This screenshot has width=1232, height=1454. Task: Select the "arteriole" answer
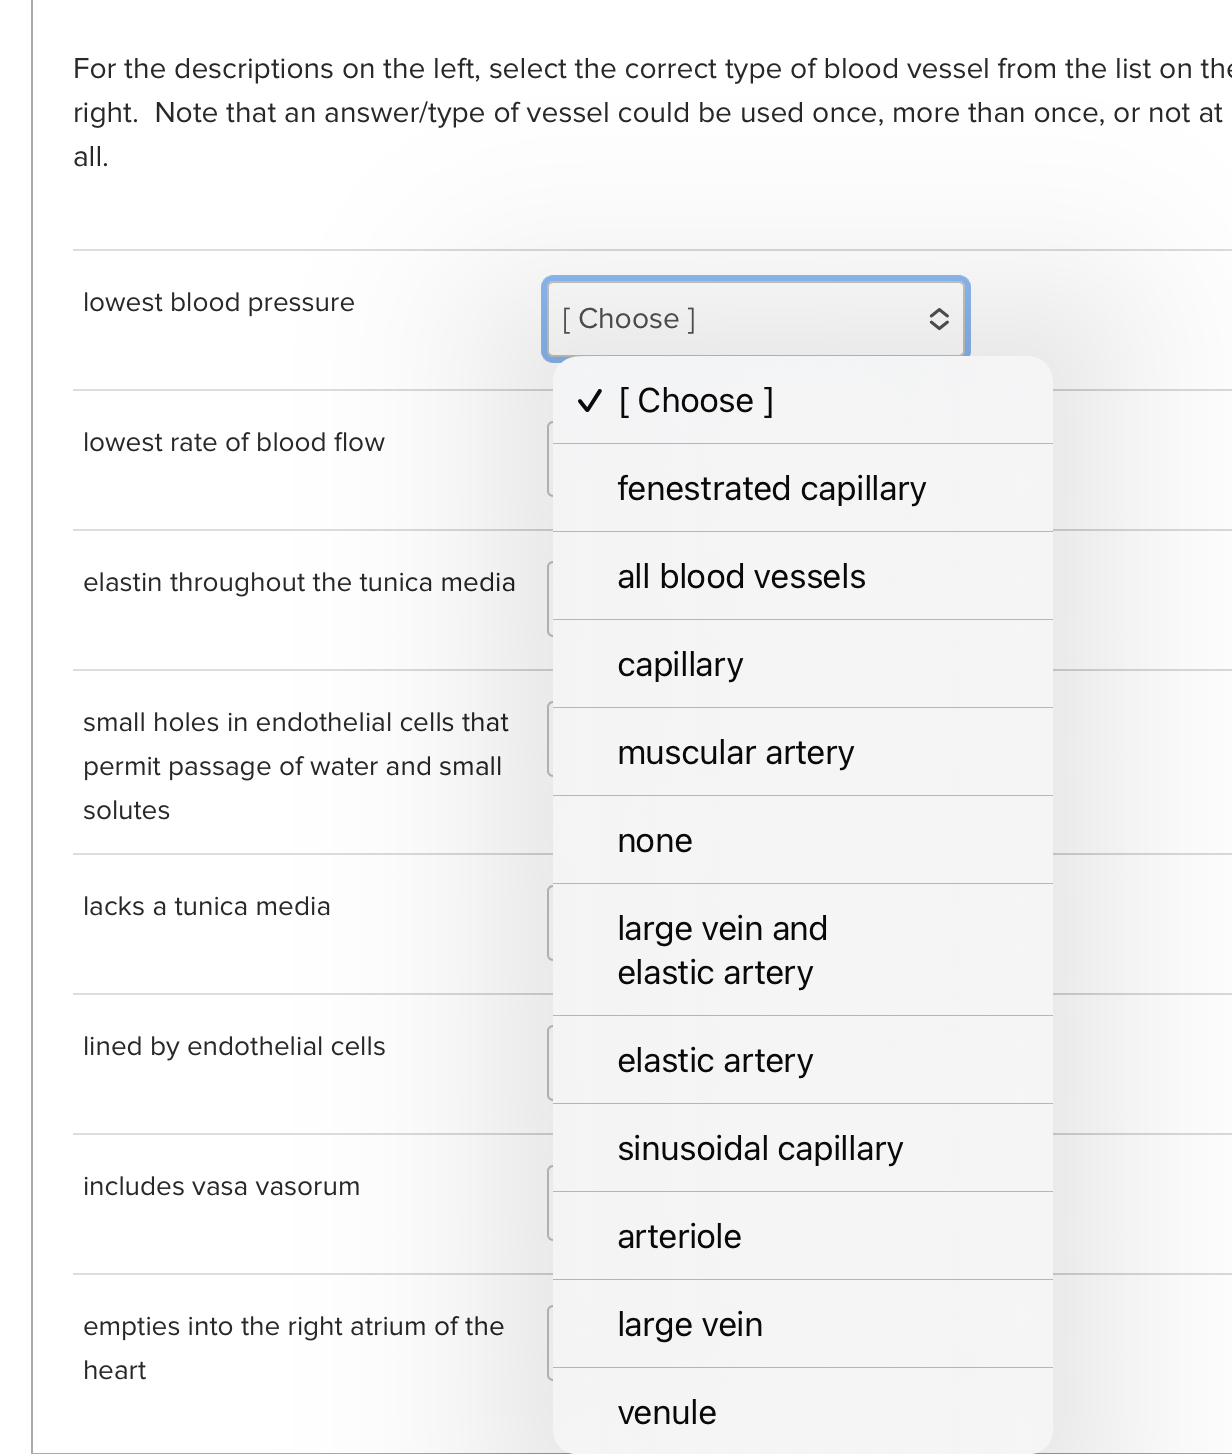(679, 1236)
